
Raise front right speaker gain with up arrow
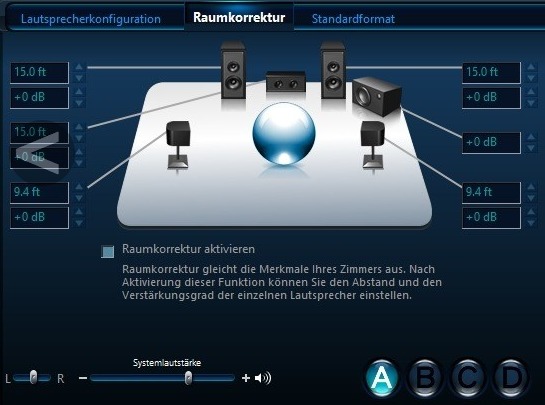click(531, 92)
